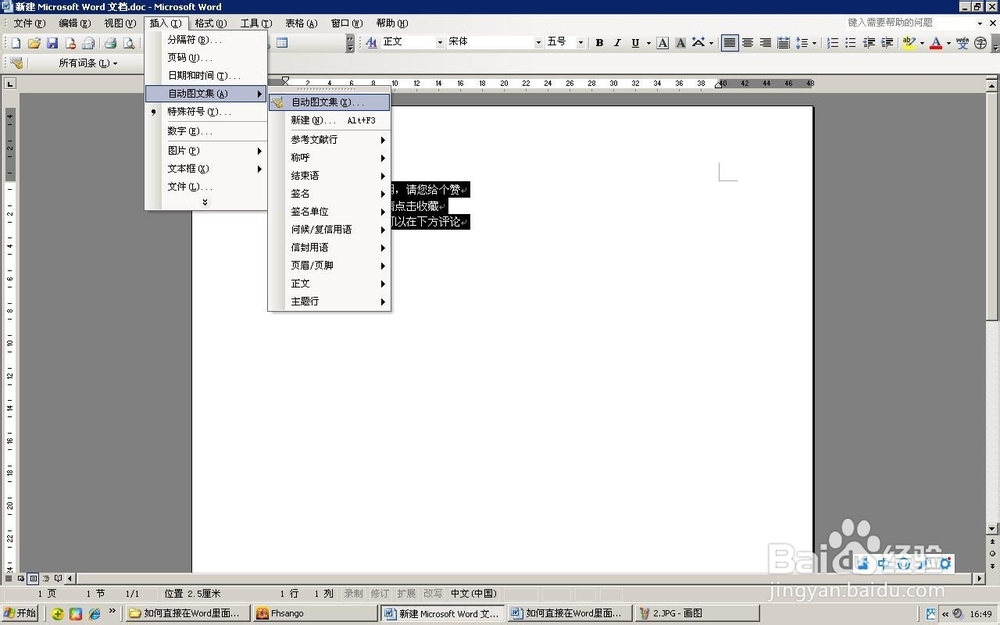
Task: Save the document with the floppy disk icon
Action: (52, 43)
